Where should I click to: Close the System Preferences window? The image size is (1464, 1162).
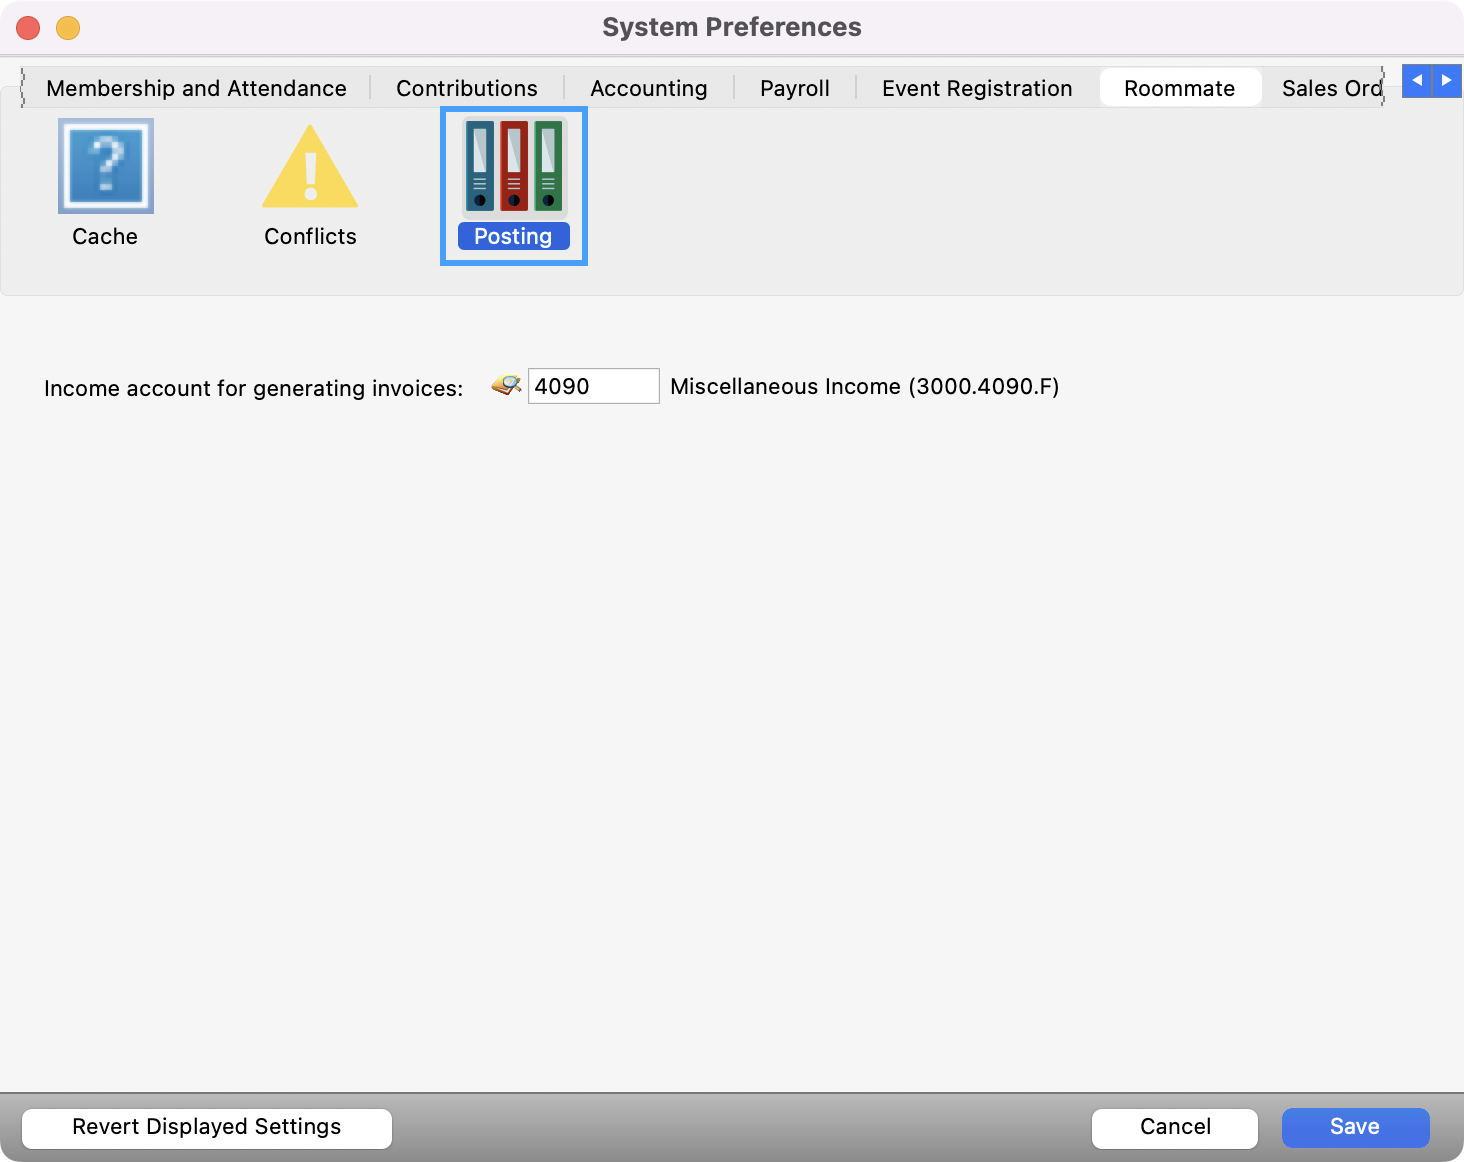[28, 28]
